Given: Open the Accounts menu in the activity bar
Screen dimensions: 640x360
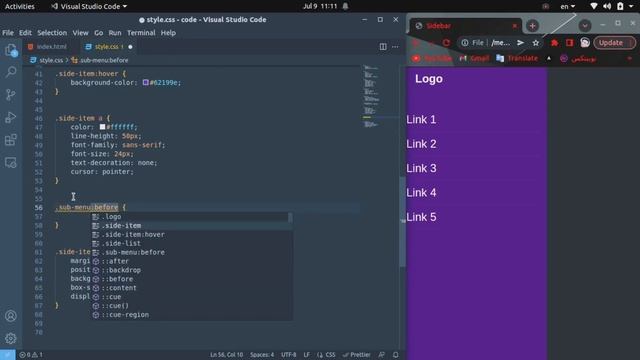Looking at the screenshot, I should click(11, 316).
